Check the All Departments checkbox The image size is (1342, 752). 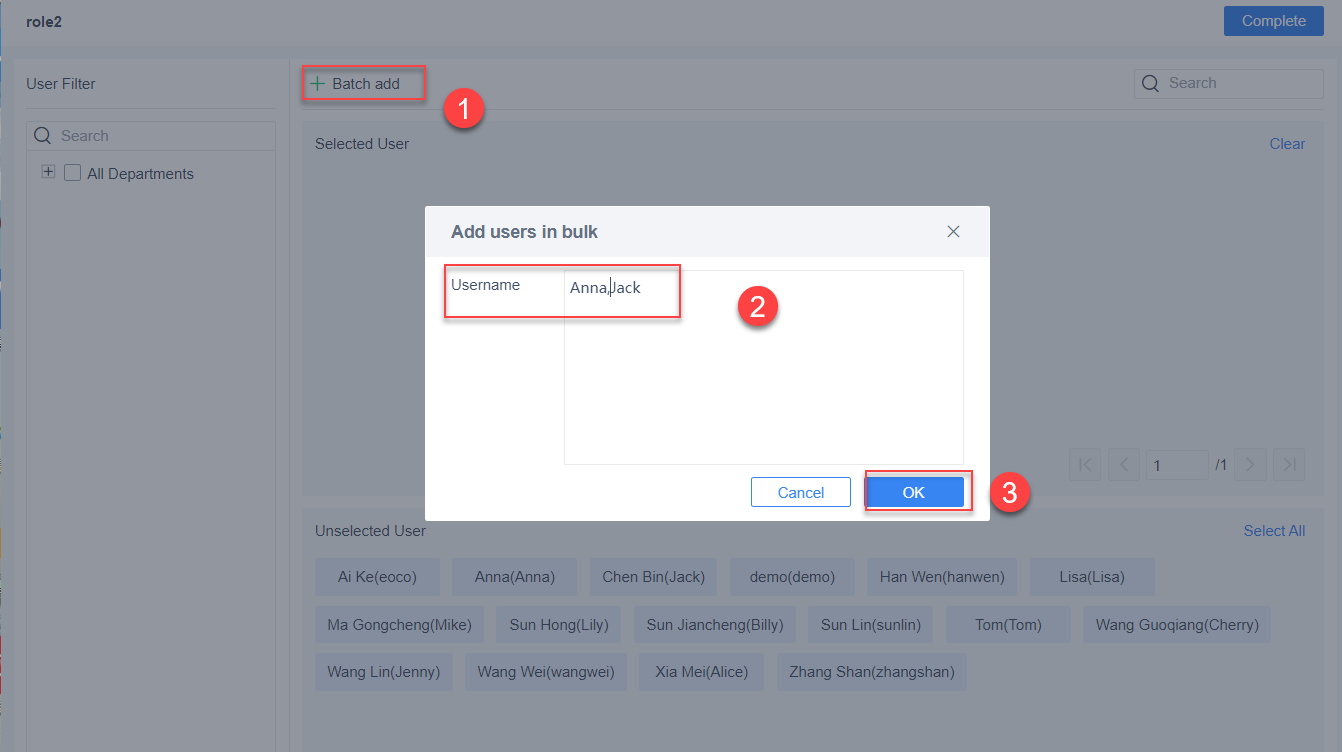coord(72,173)
